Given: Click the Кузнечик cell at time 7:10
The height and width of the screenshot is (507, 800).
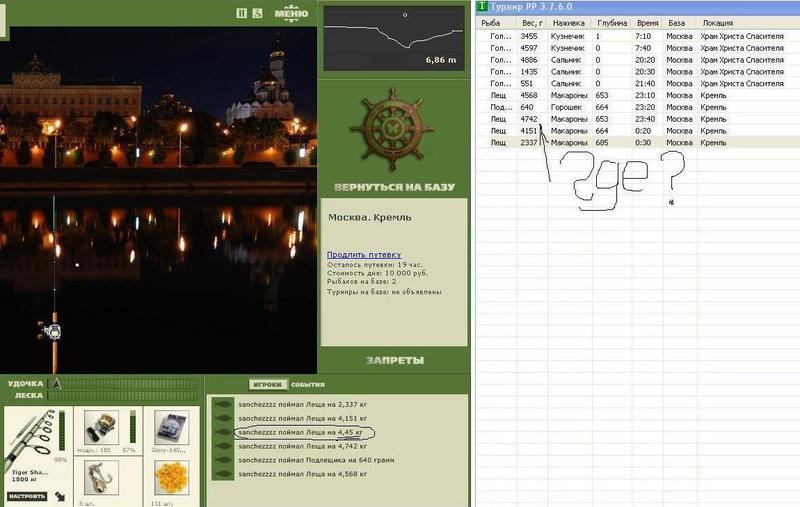Looking at the screenshot, I should pyautogui.click(x=567, y=36).
